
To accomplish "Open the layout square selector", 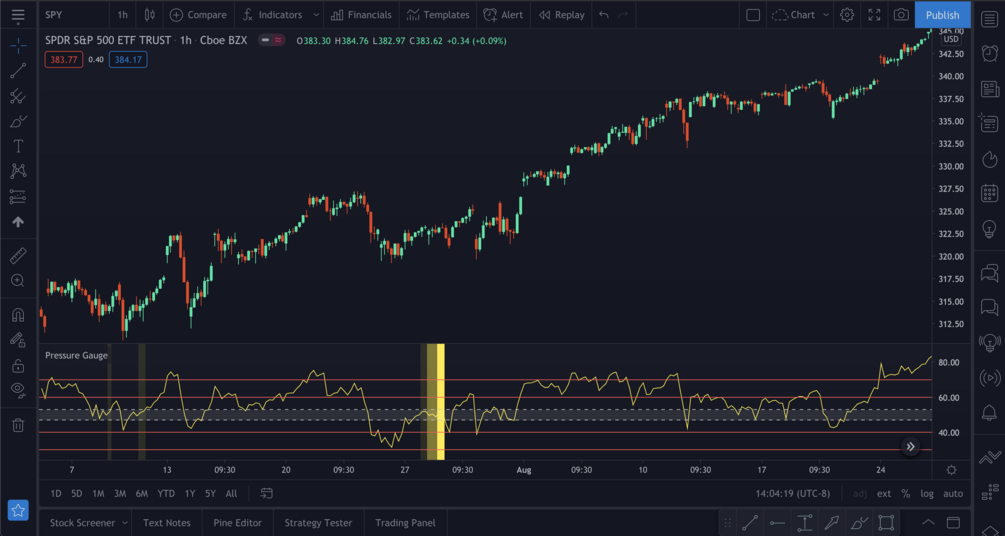I will point(753,15).
